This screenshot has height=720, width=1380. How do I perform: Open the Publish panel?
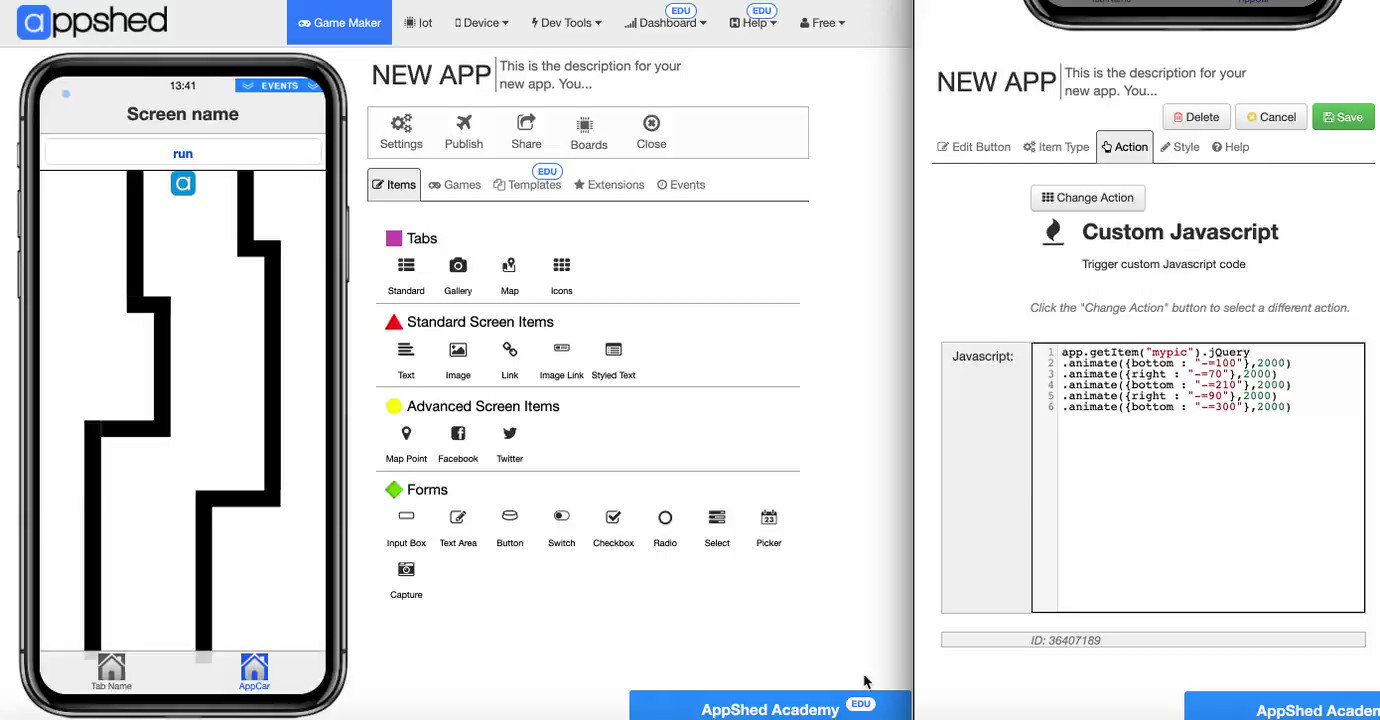463,131
